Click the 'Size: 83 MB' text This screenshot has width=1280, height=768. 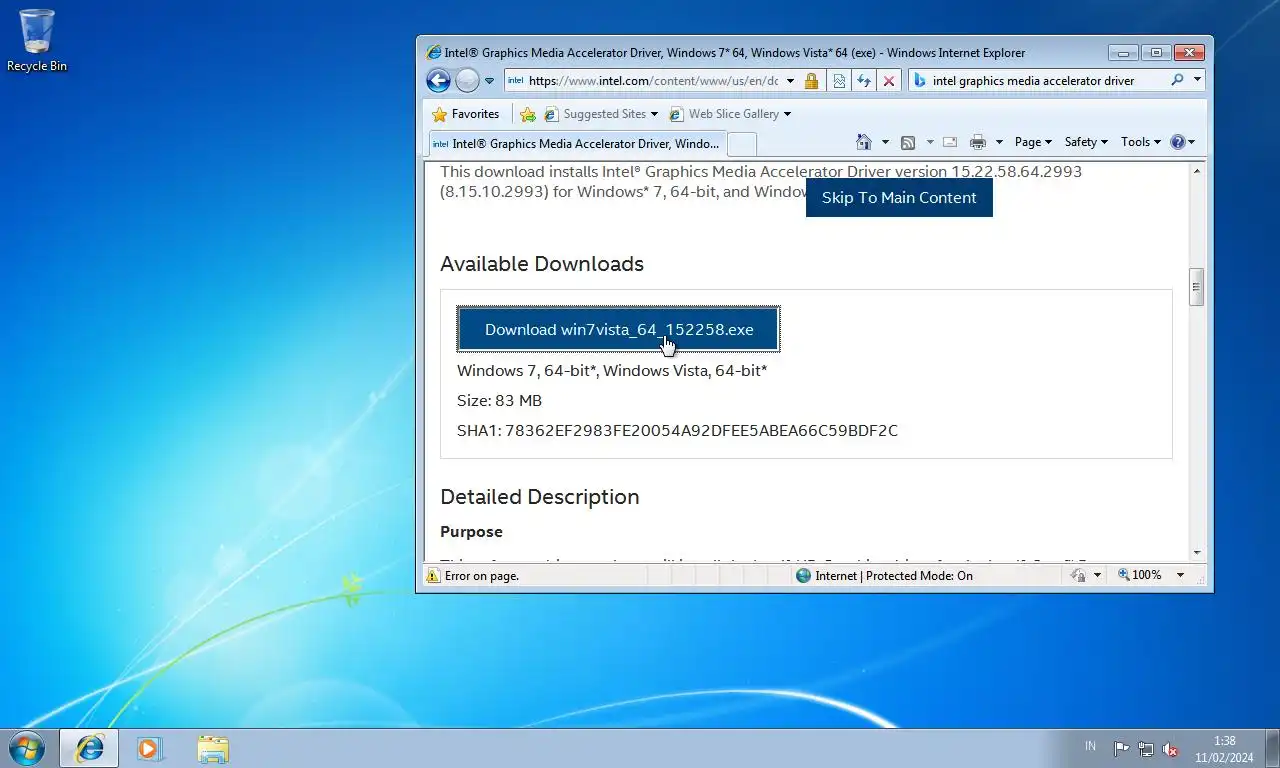point(499,401)
